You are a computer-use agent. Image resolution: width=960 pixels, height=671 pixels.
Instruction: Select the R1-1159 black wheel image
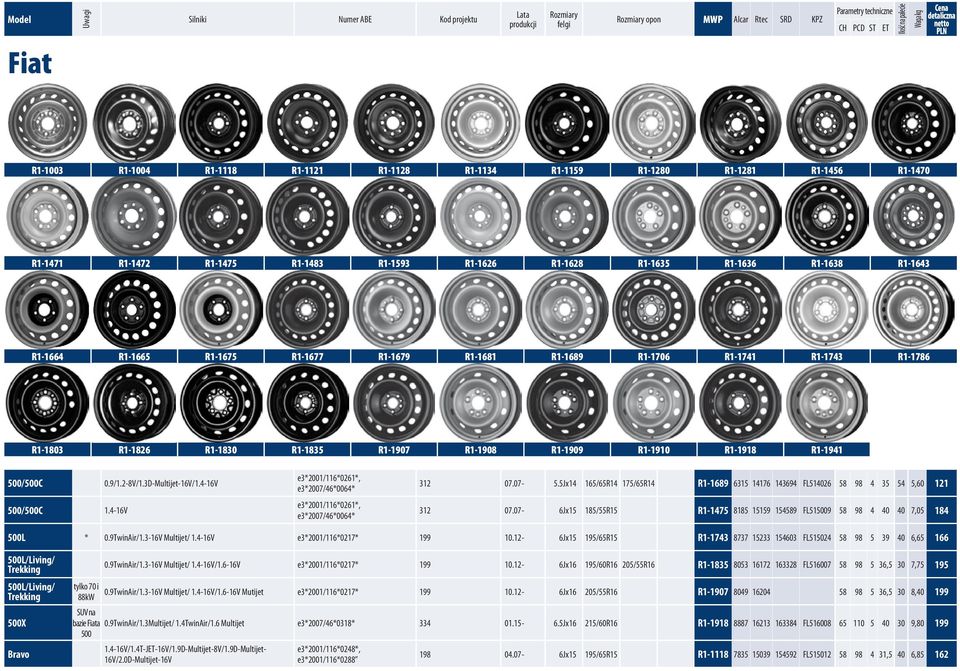click(567, 123)
